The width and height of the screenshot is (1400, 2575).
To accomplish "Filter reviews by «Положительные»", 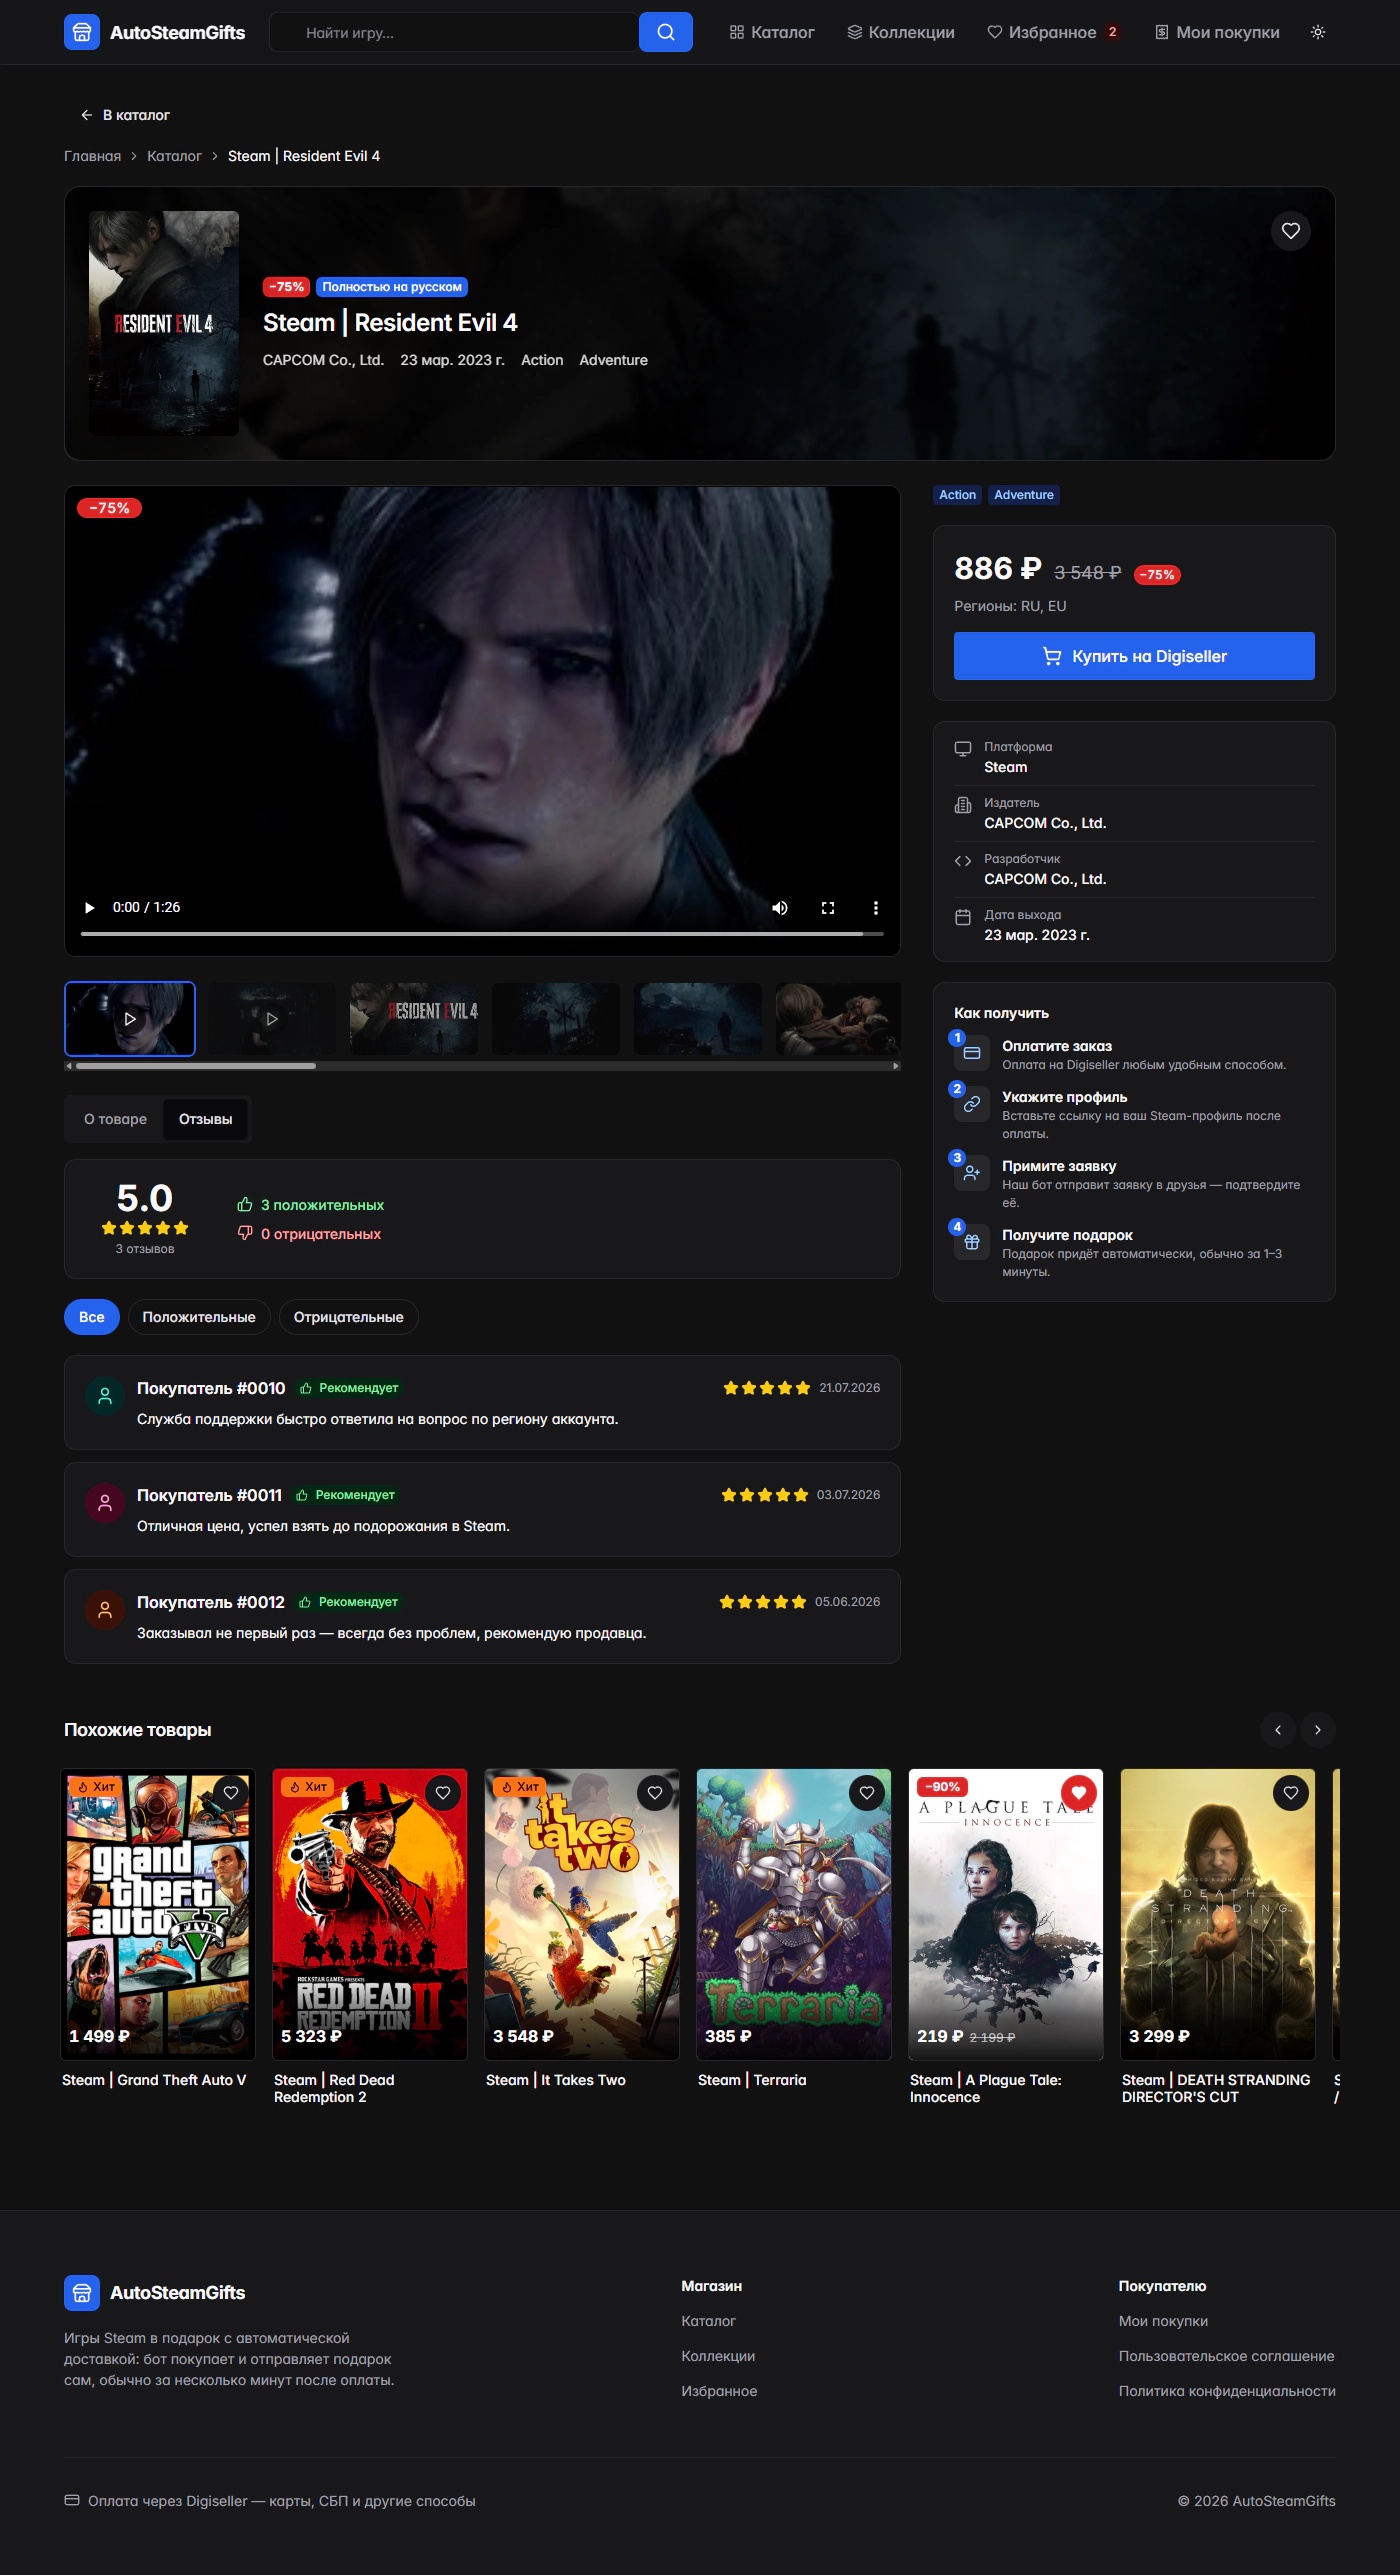I will pos(199,1317).
